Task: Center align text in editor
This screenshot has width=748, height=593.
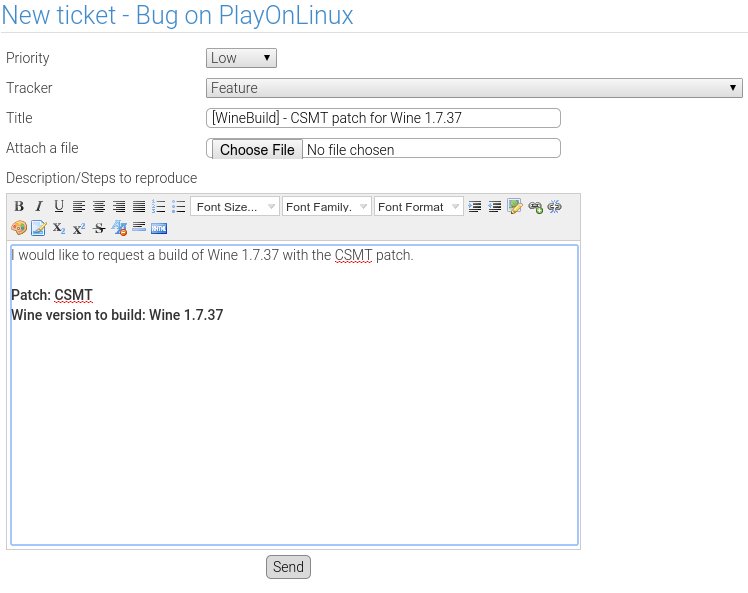Action: (99, 206)
